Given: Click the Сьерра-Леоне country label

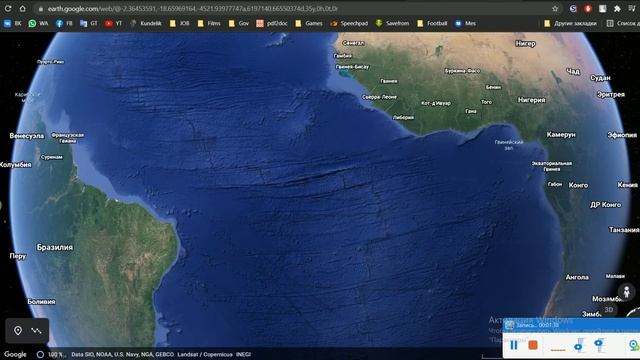Looking at the screenshot, I should pyautogui.click(x=379, y=97).
